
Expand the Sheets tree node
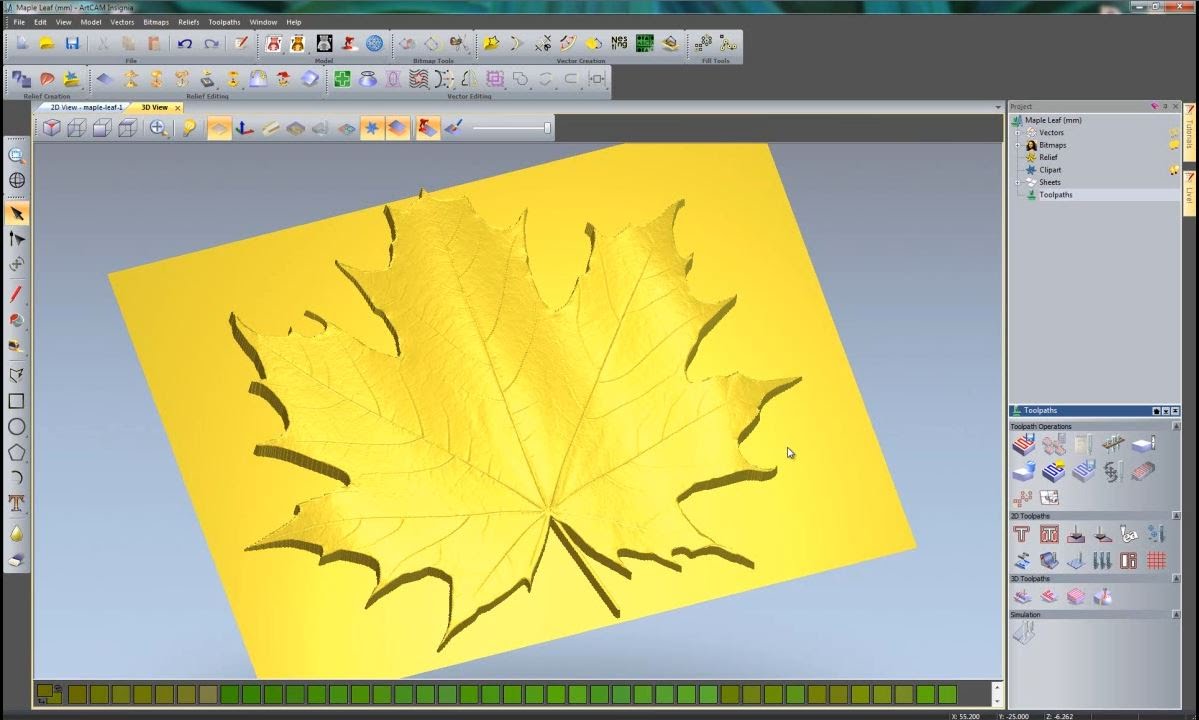click(1018, 182)
